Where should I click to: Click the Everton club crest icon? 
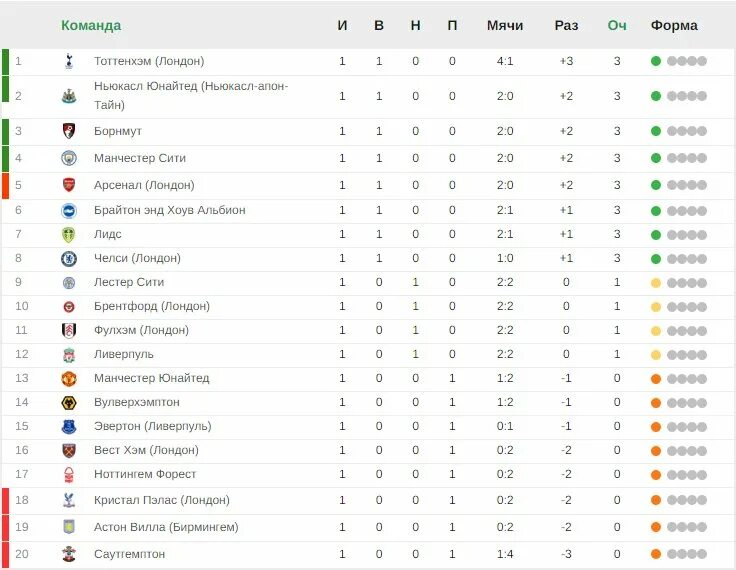click(x=69, y=427)
